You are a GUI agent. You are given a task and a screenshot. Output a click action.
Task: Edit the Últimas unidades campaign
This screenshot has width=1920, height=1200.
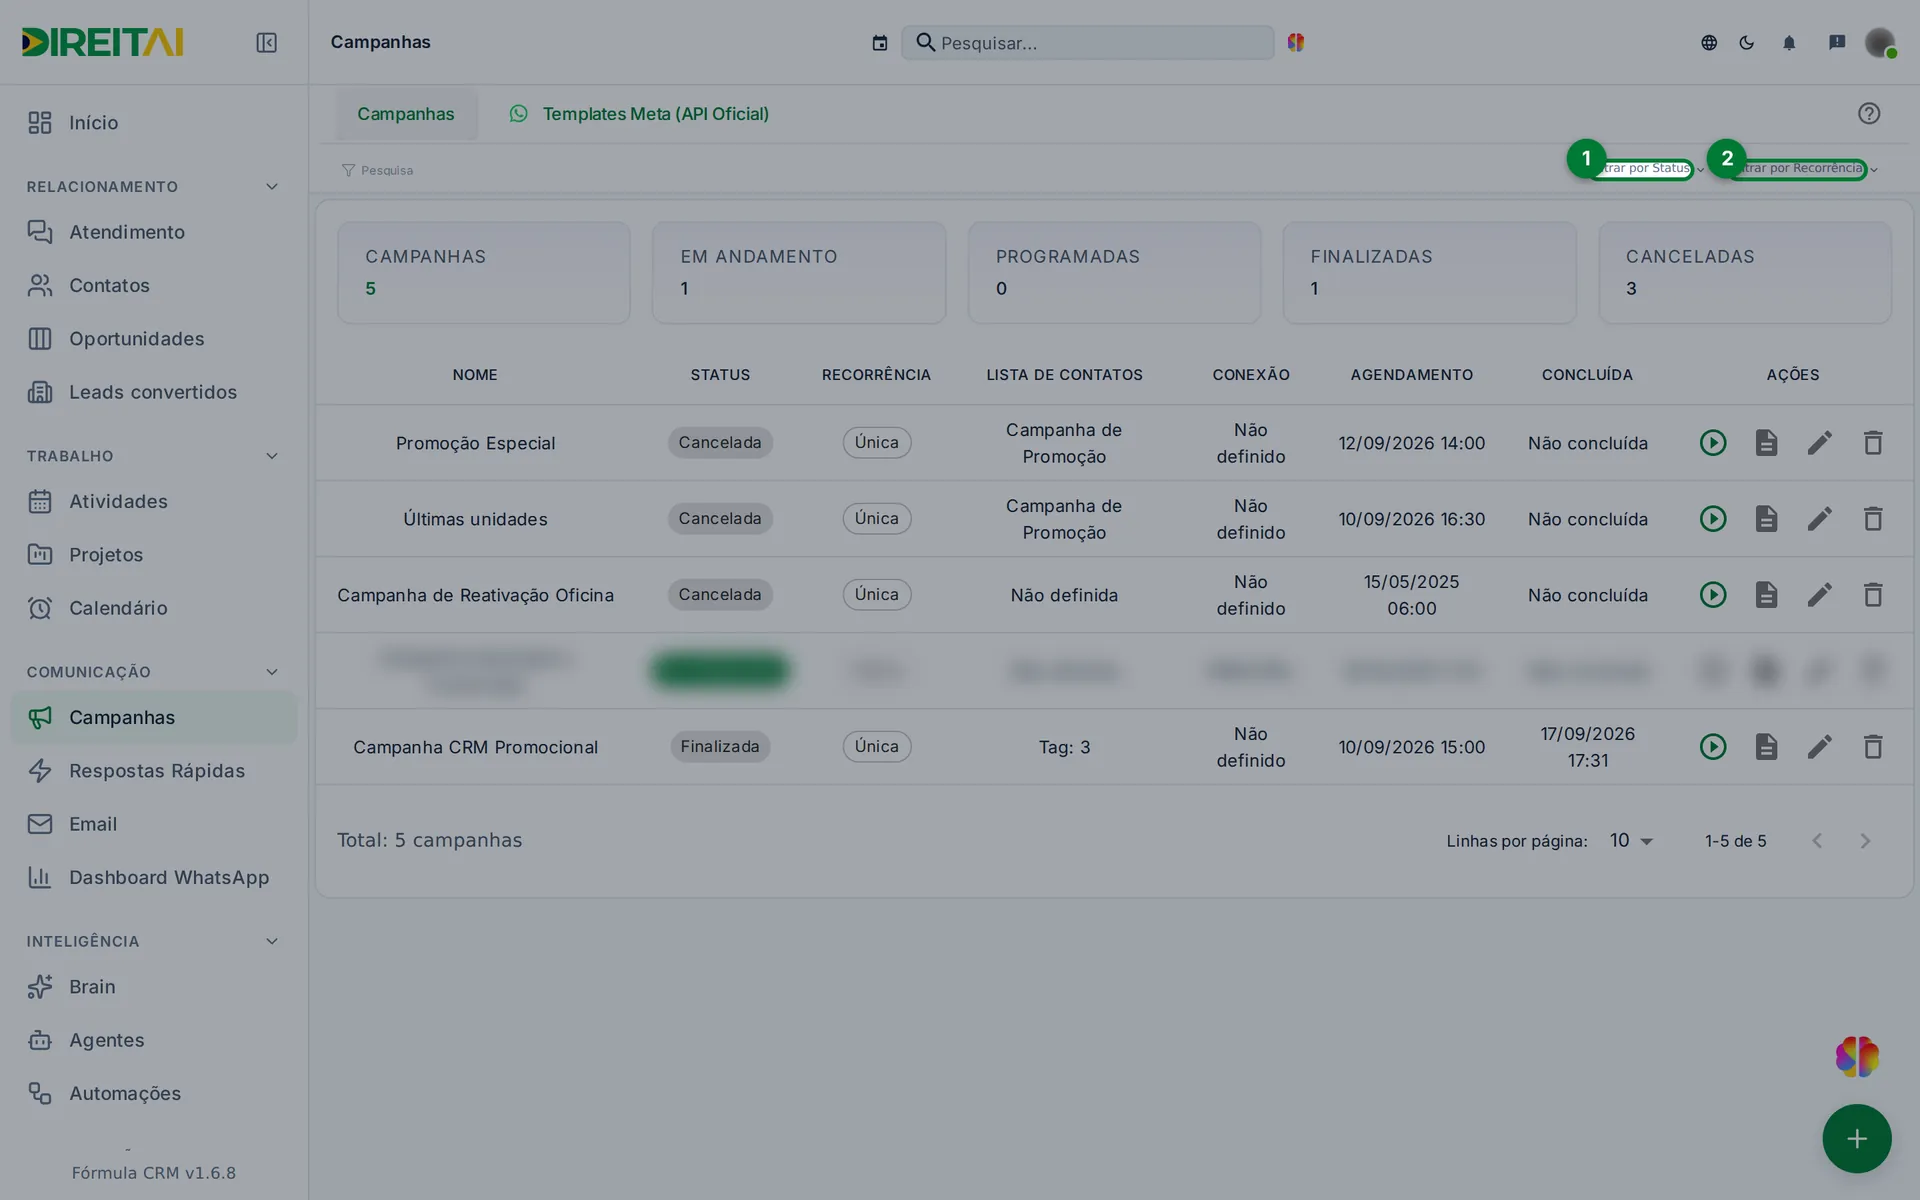tap(1819, 518)
